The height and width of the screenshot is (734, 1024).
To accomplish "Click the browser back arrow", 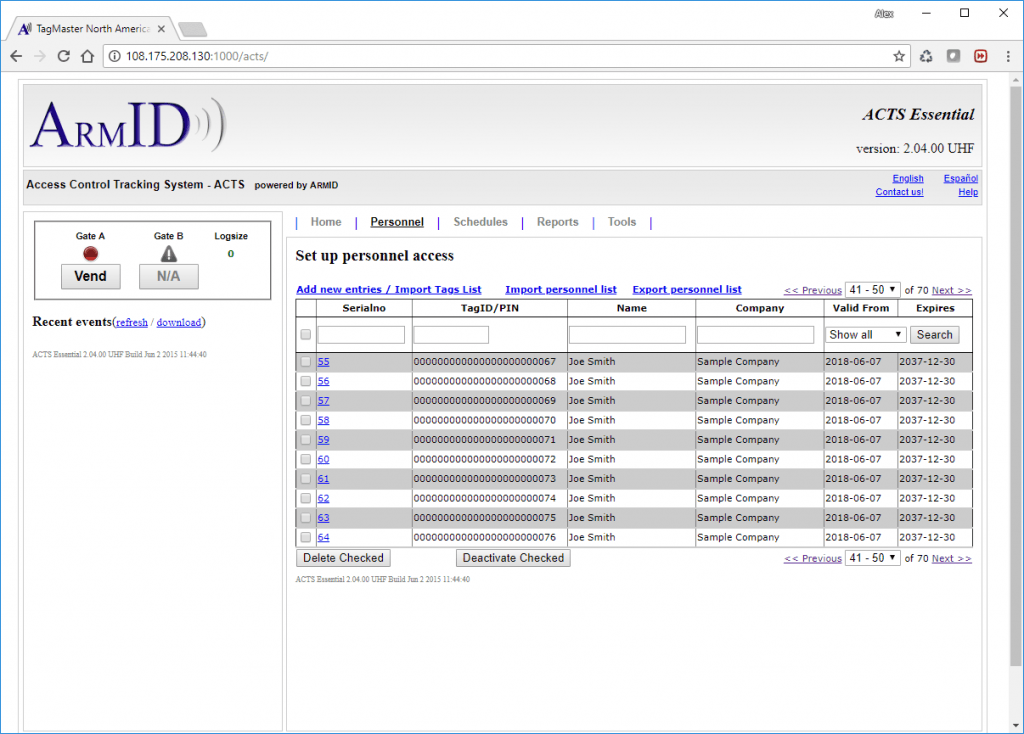I will point(16,56).
